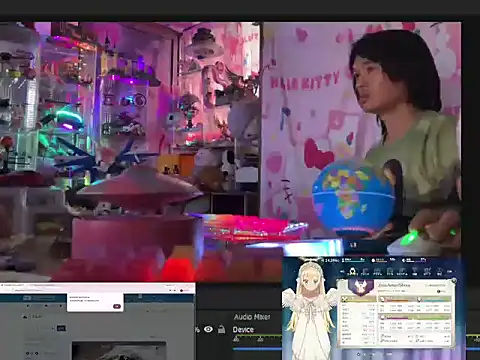This screenshot has height=360, width=480.
Task: Select the character silhouette icon in game menu
Action: coord(352,271)
